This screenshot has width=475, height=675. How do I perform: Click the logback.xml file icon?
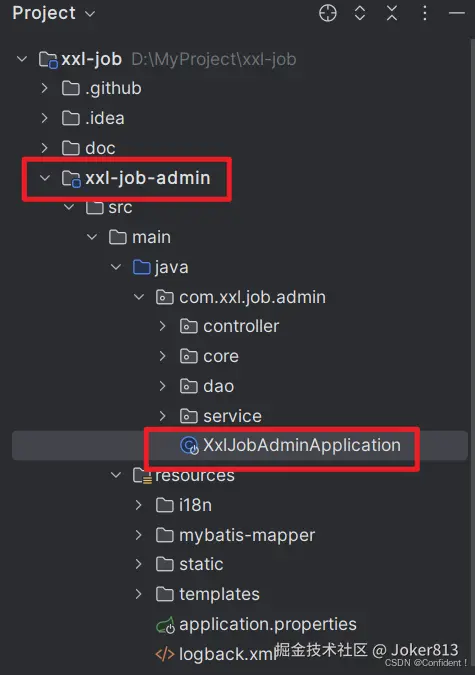165,654
